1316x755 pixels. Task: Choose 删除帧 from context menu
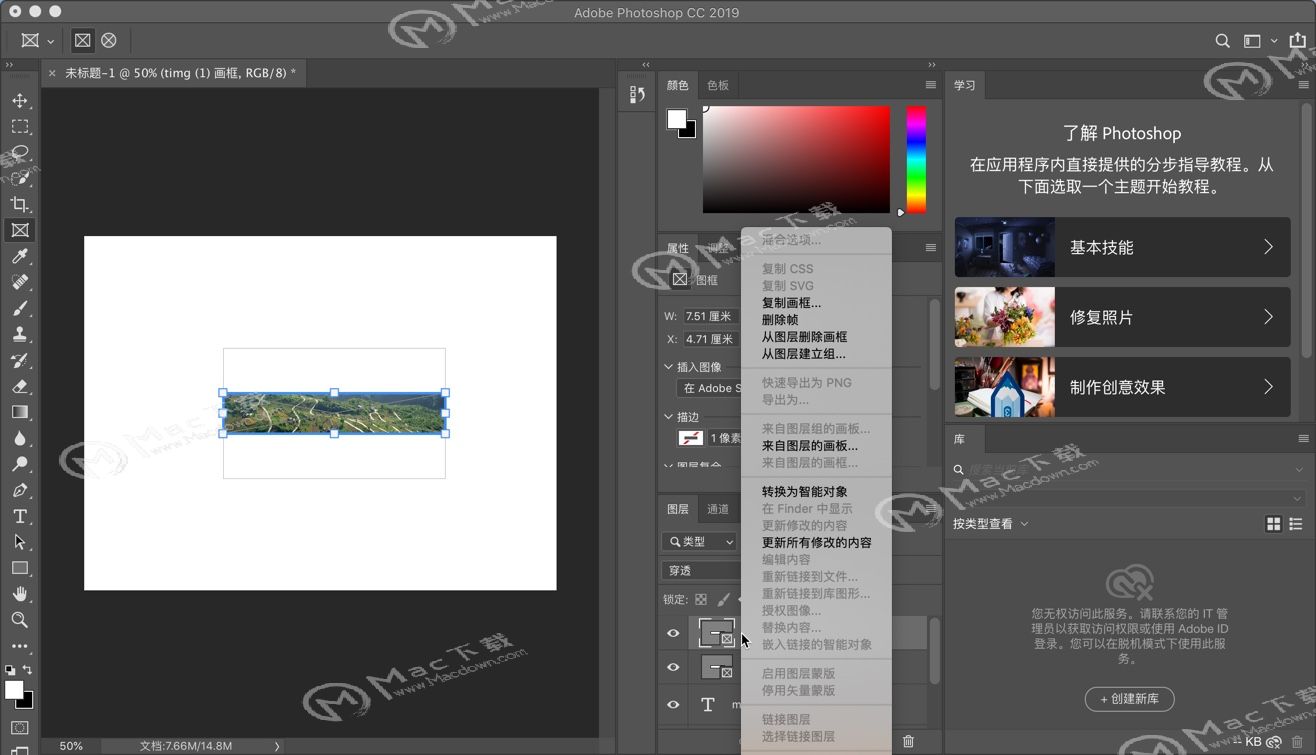point(780,320)
